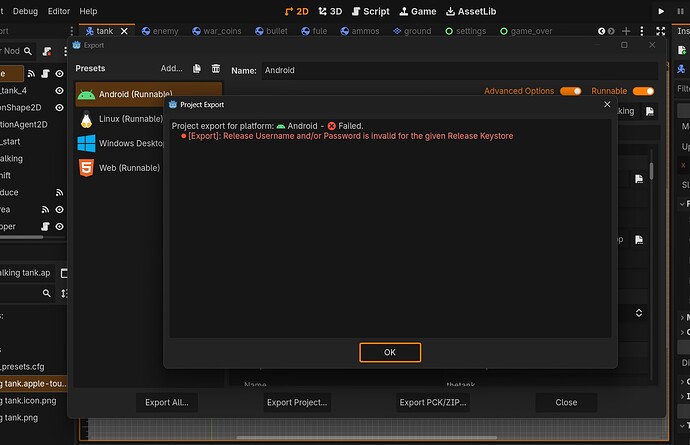Open the Add... preset dropdown

172,68
